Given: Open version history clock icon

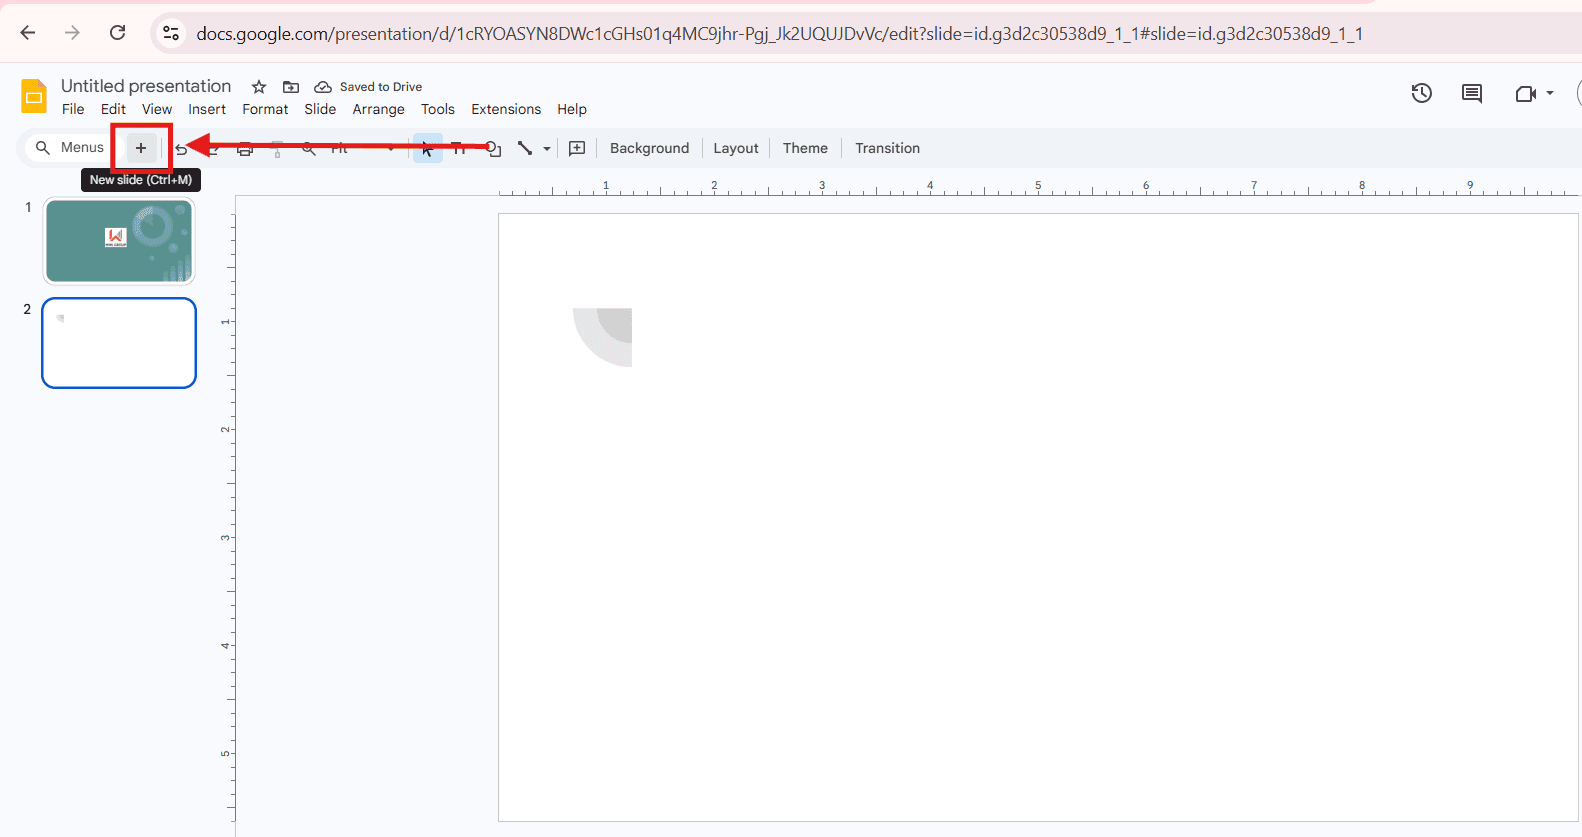Looking at the screenshot, I should (x=1422, y=93).
